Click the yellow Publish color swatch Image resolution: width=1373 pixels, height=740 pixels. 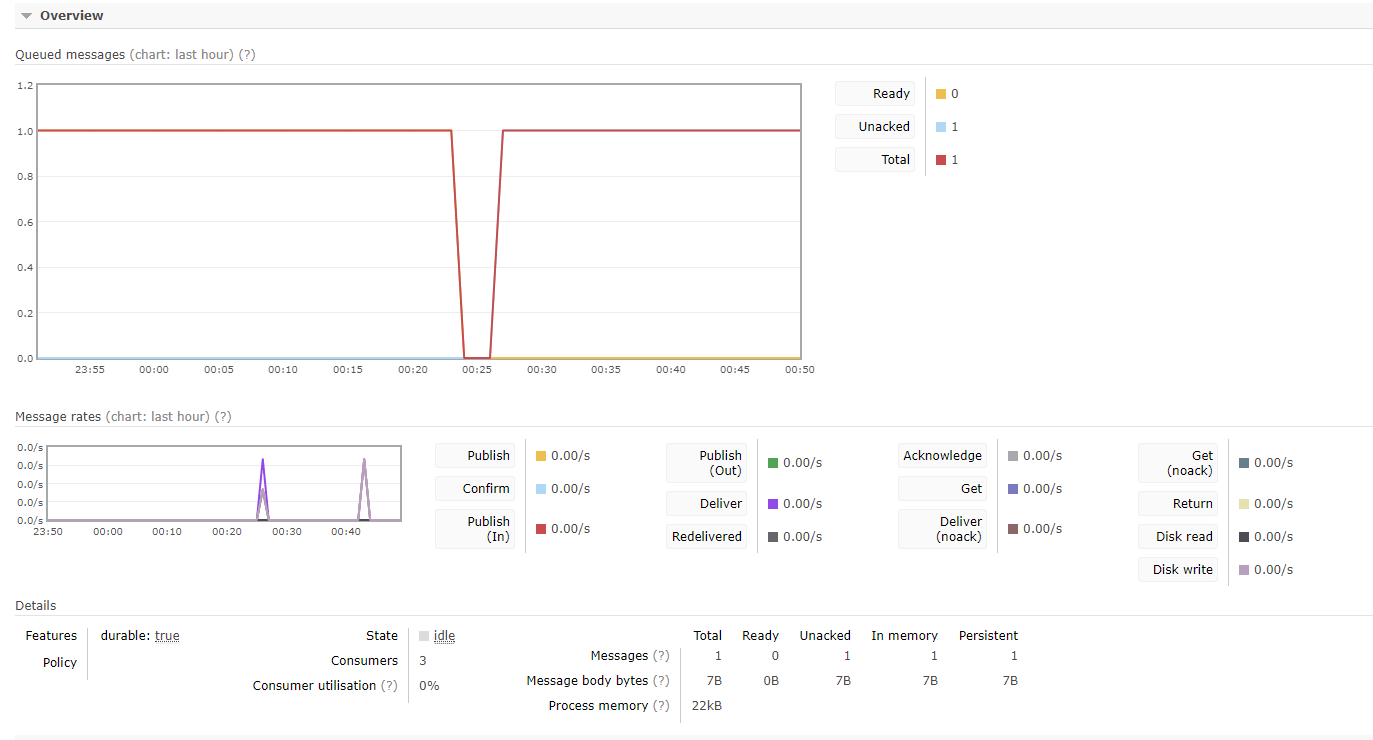(541, 456)
